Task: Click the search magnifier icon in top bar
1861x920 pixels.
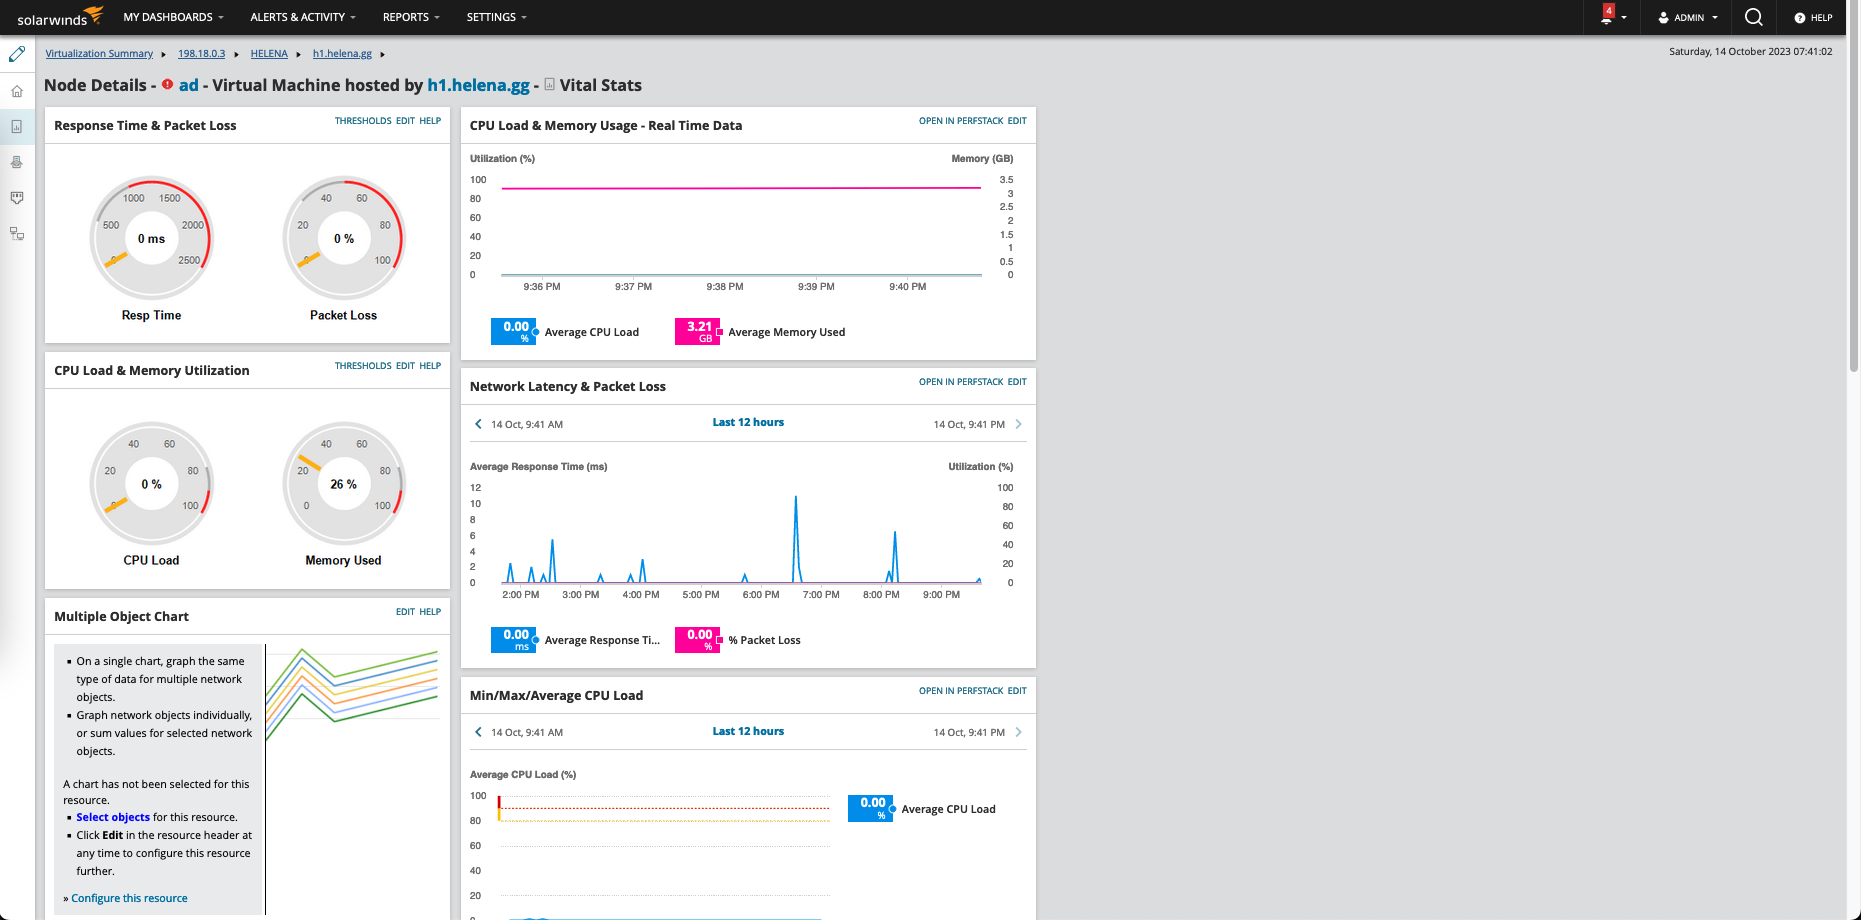Action: pyautogui.click(x=1753, y=17)
